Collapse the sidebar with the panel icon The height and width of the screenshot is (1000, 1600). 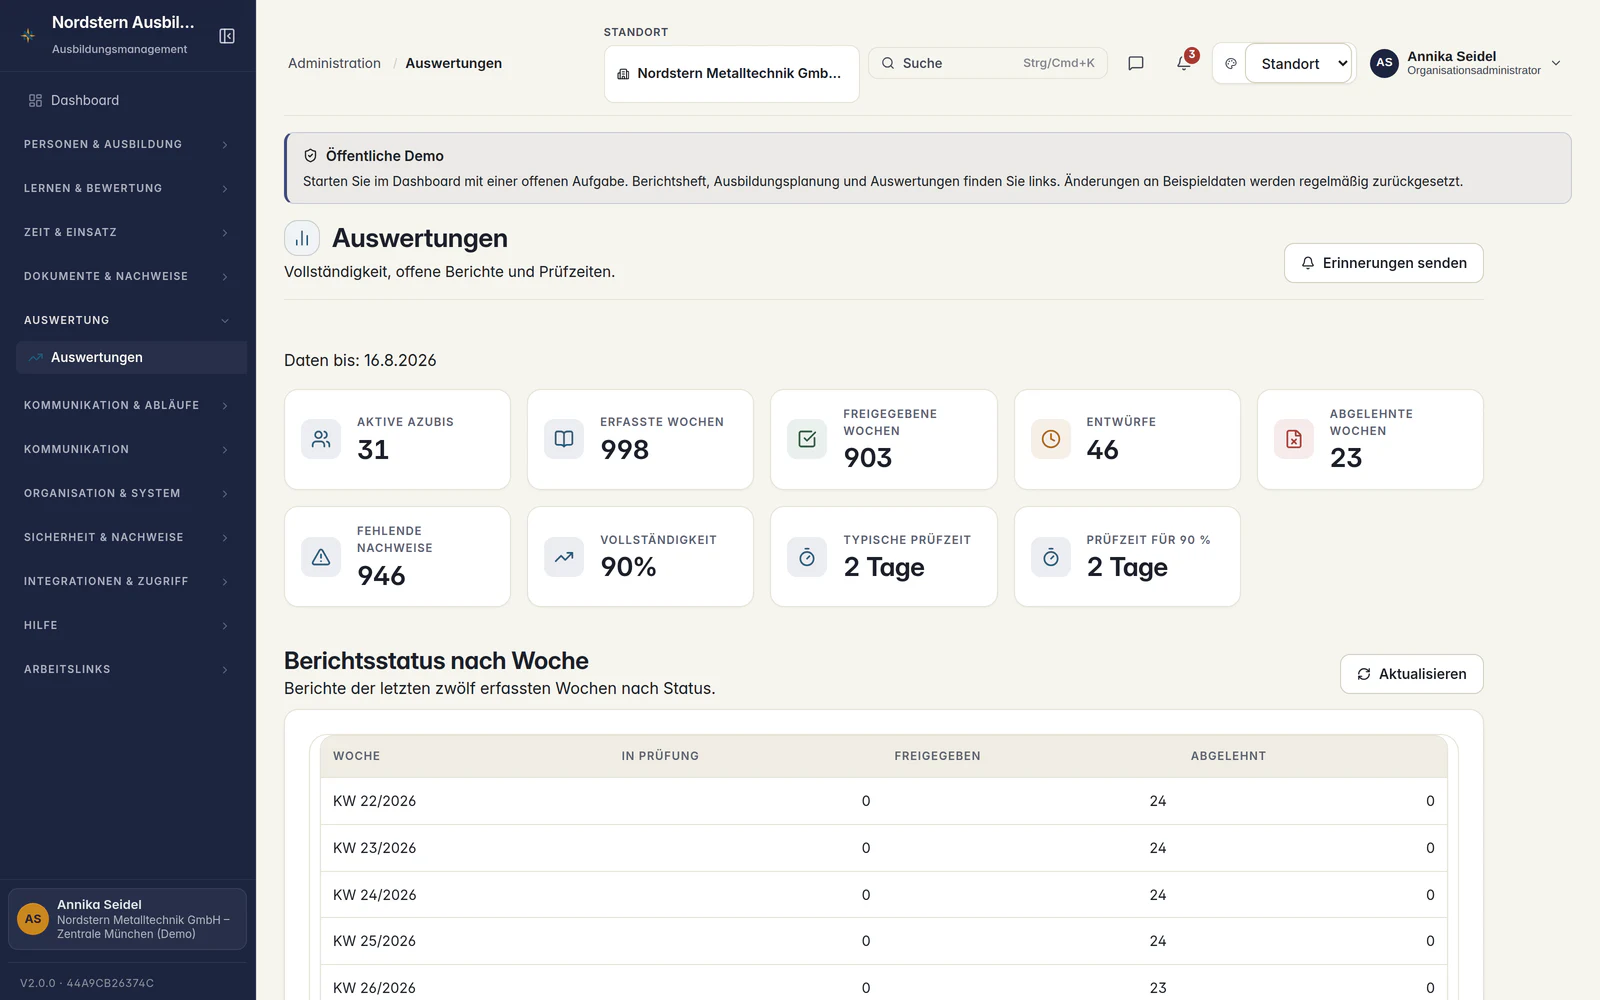pyautogui.click(x=227, y=36)
